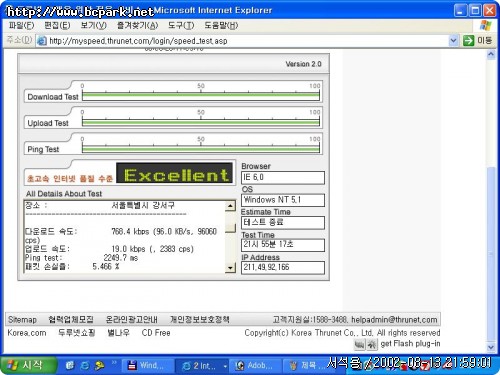Open the Windows Start button
Viewport: 500px width, 375px height.
point(29,365)
